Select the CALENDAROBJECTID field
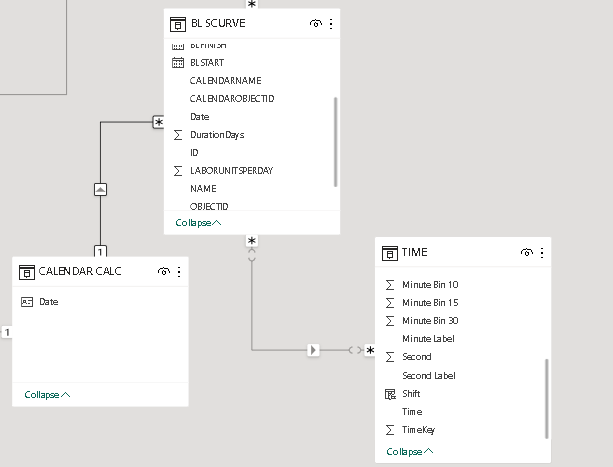 (x=232, y=98)
